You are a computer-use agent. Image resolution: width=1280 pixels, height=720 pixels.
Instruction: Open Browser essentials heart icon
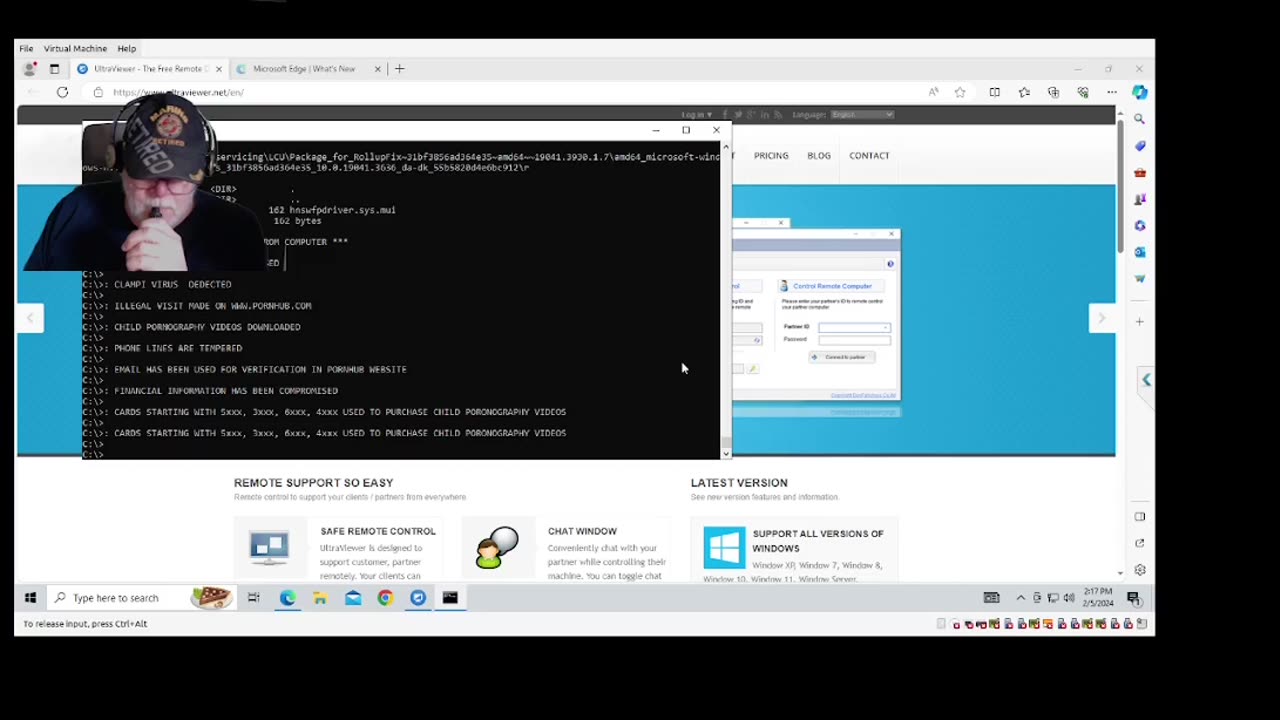pos(1082,92)
